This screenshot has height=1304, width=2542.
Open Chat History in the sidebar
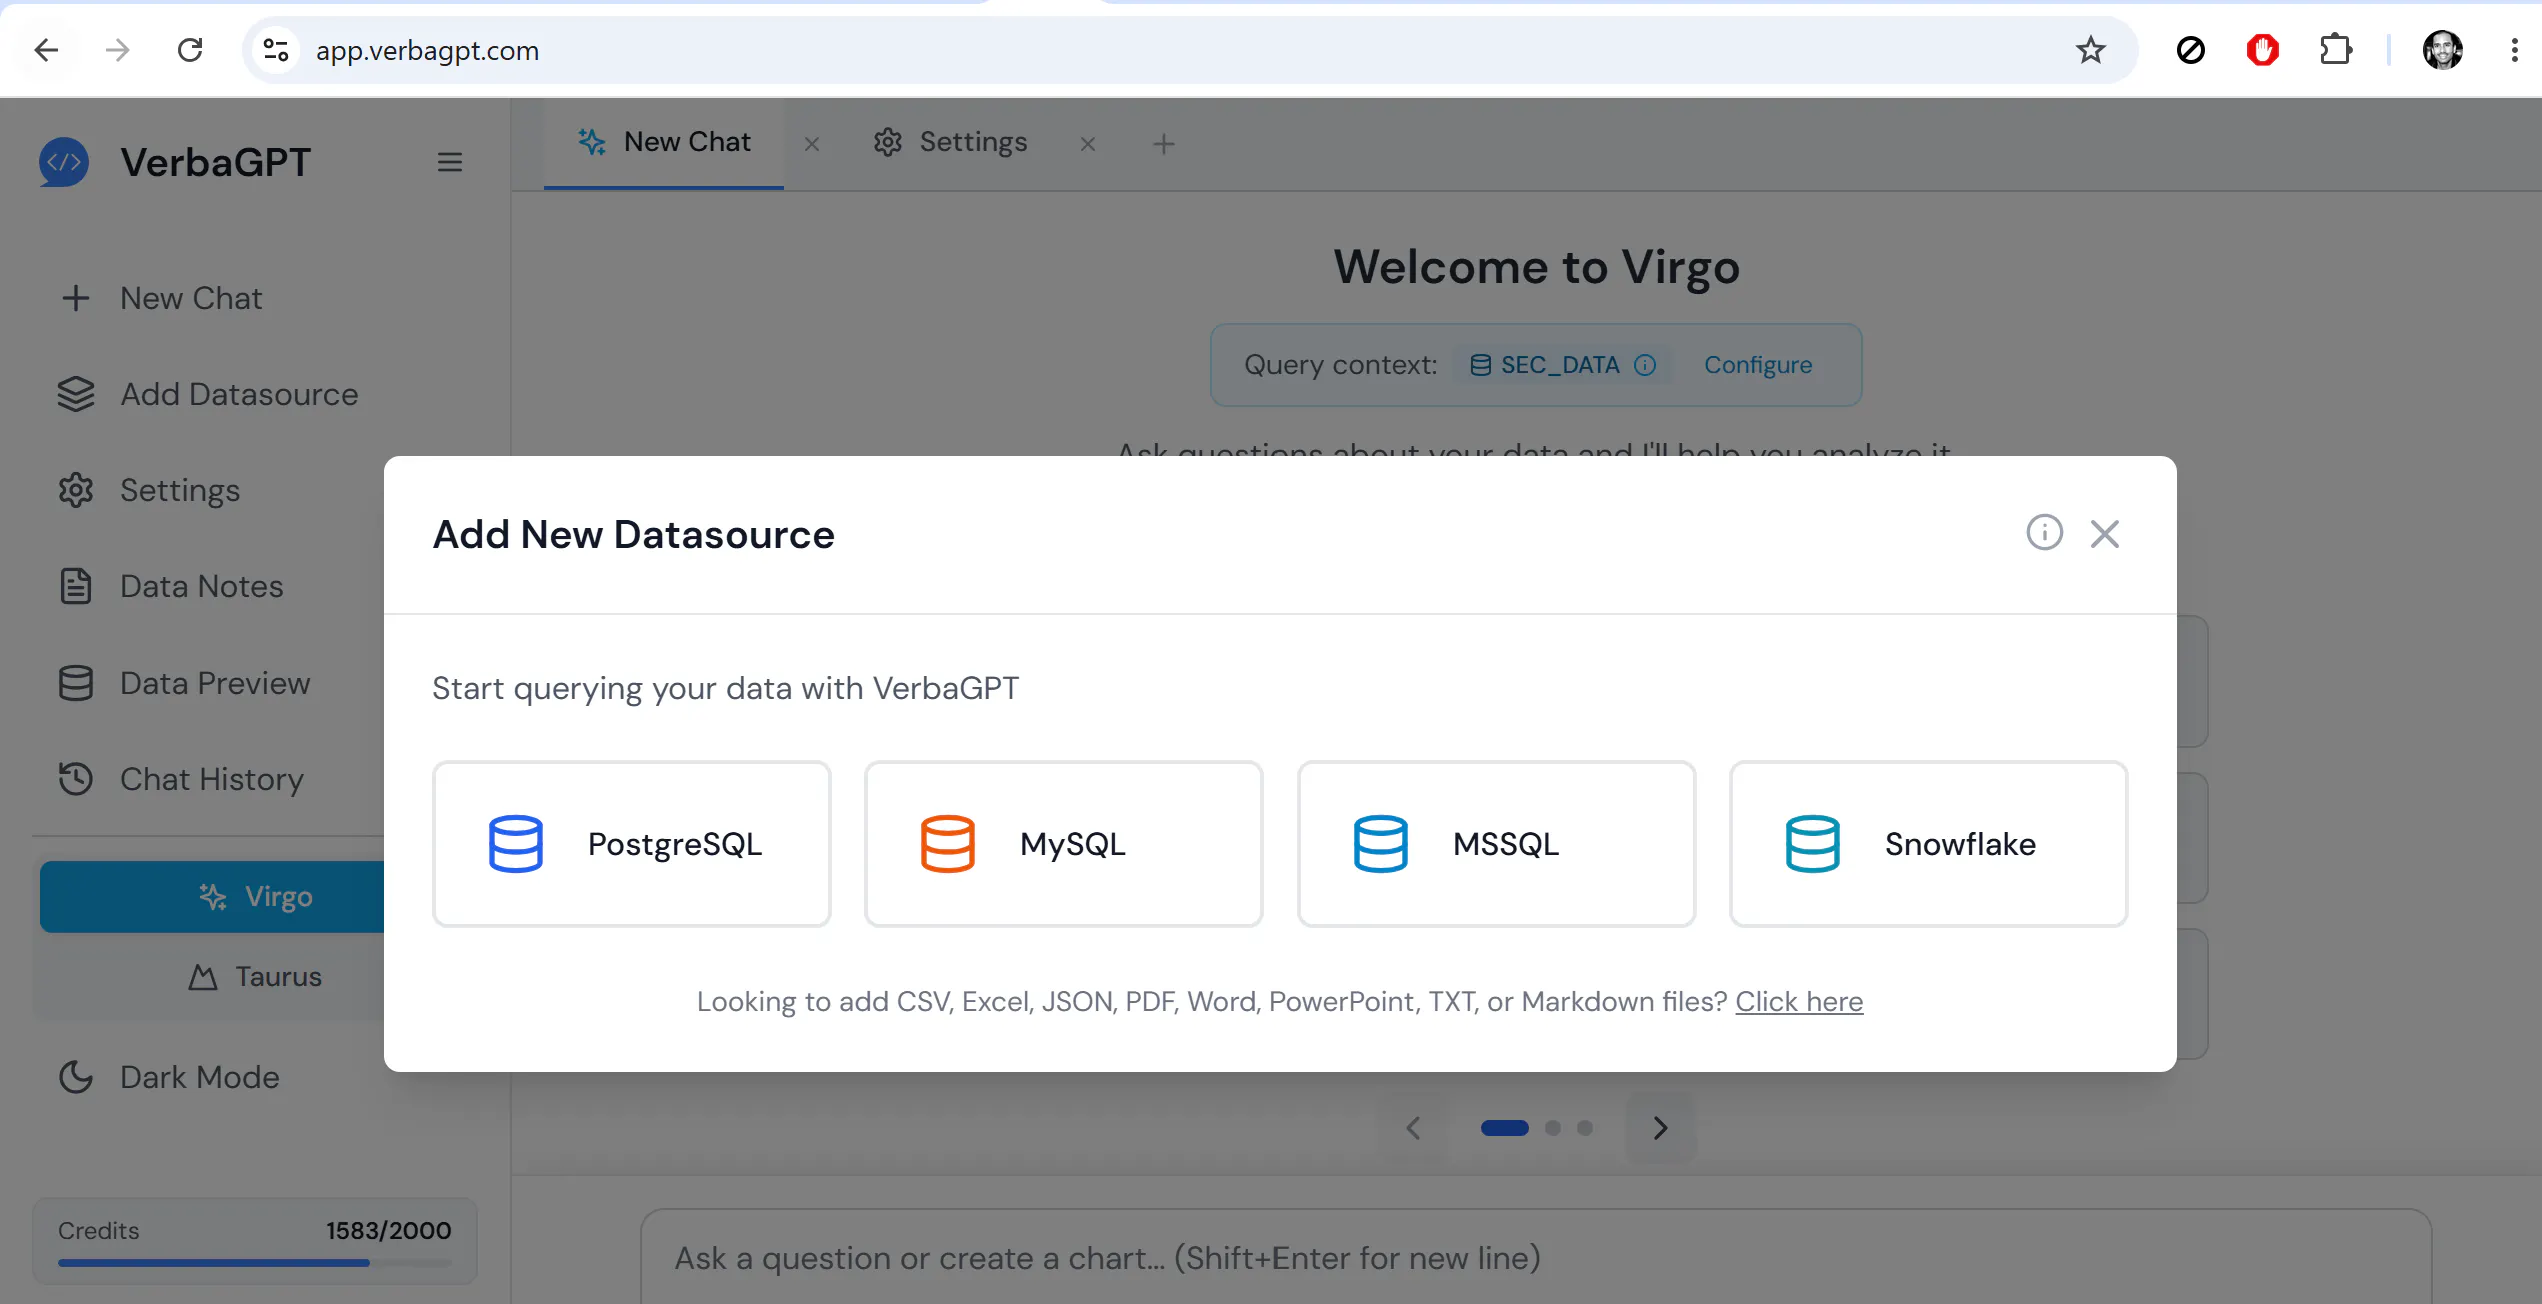point(181,779)
